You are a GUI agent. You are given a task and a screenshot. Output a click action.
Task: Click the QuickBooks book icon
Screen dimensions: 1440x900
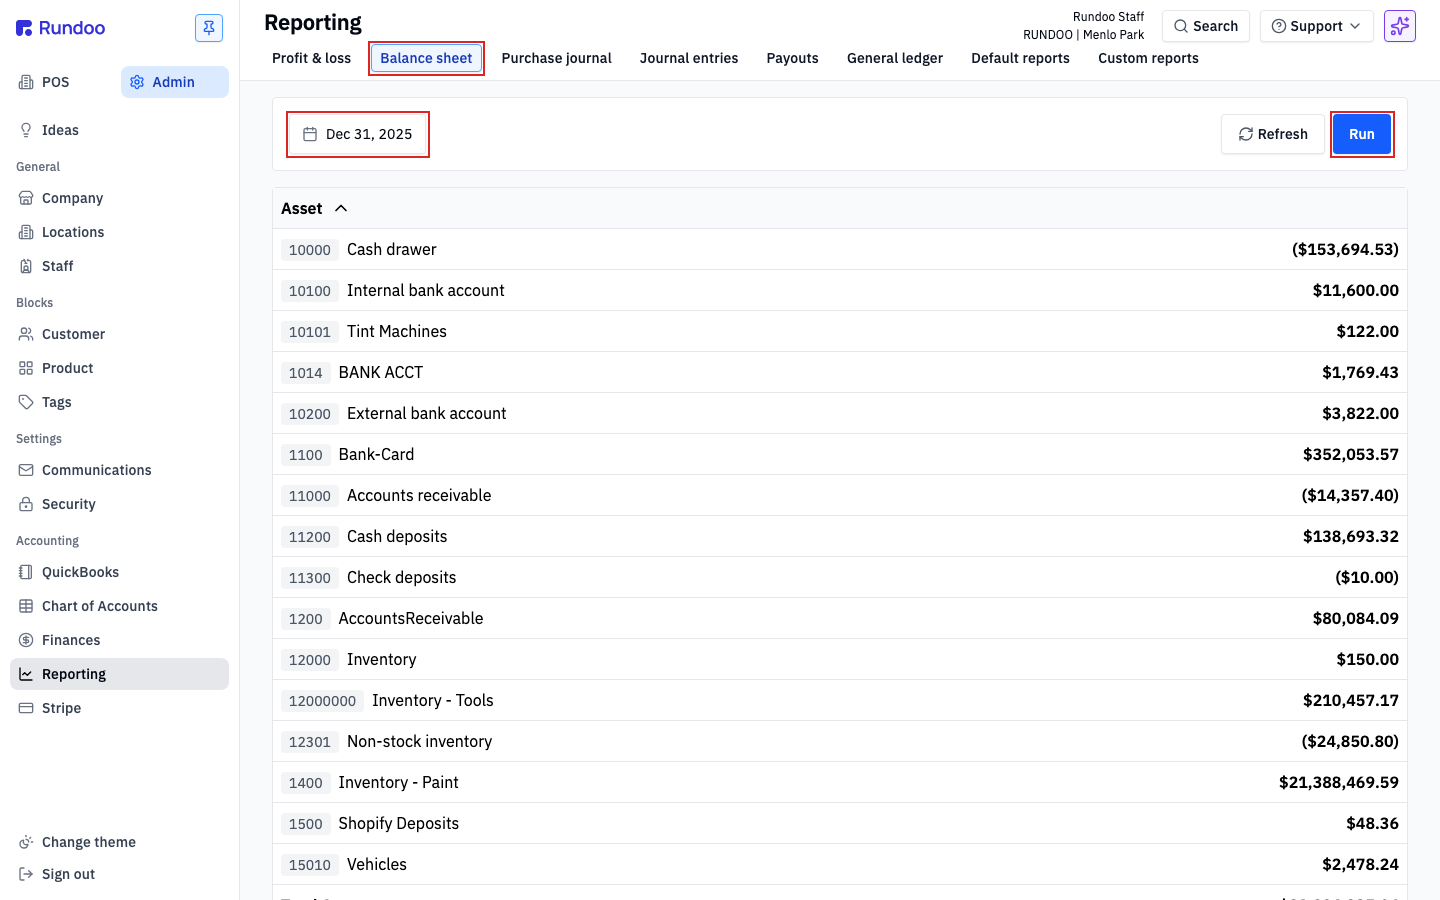tap(26, 572)
